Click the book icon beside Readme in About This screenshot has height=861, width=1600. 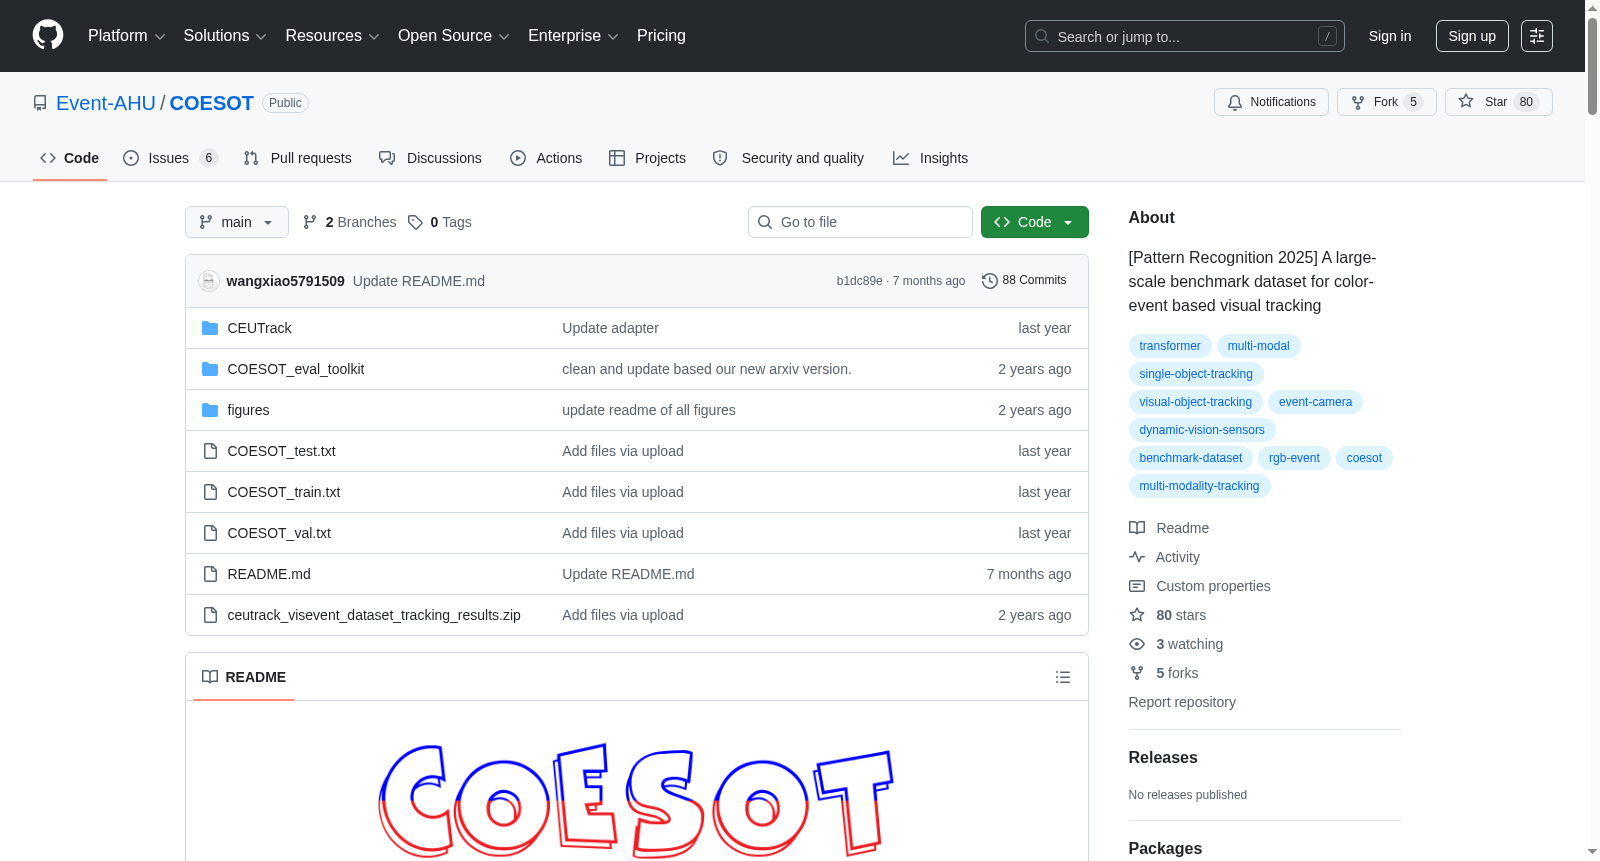1137,528
